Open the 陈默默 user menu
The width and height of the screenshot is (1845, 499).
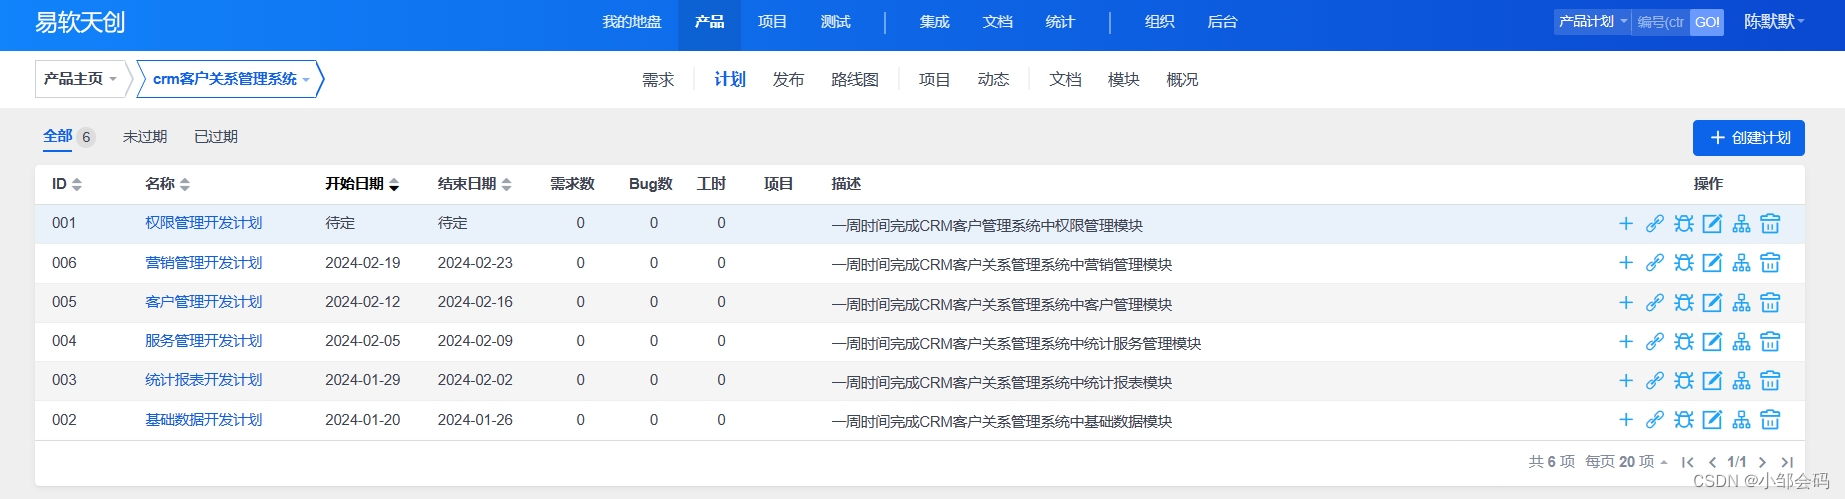coord(1774,22)
